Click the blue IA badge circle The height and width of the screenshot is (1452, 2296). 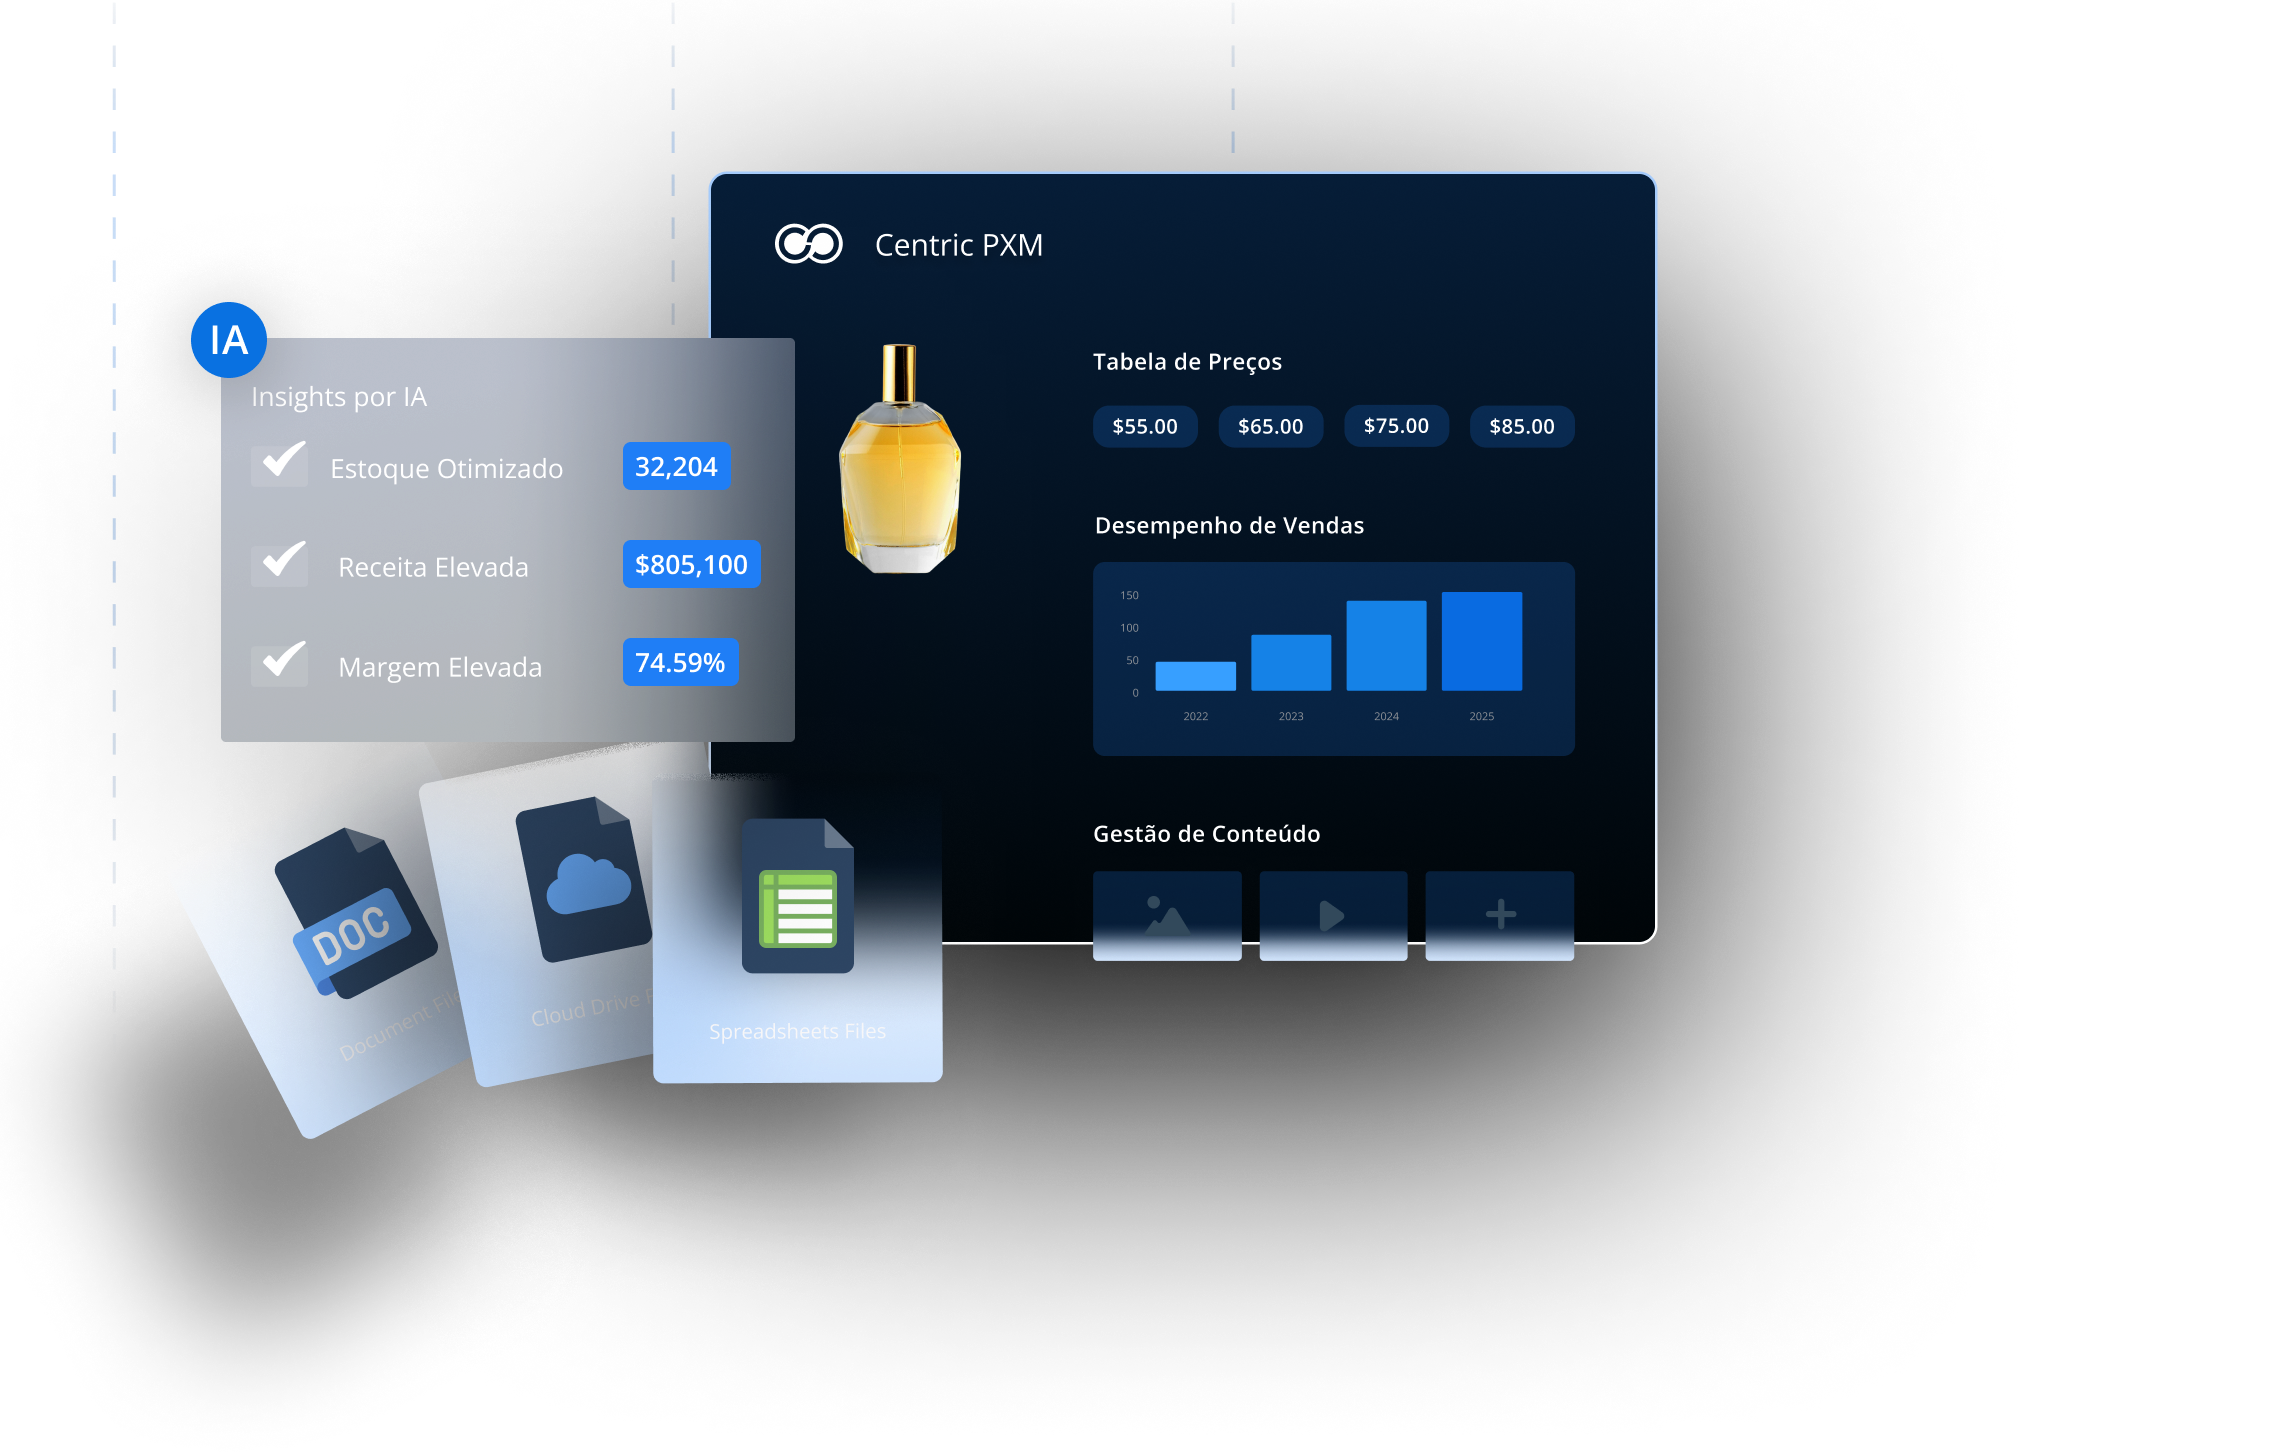point(229,340)
